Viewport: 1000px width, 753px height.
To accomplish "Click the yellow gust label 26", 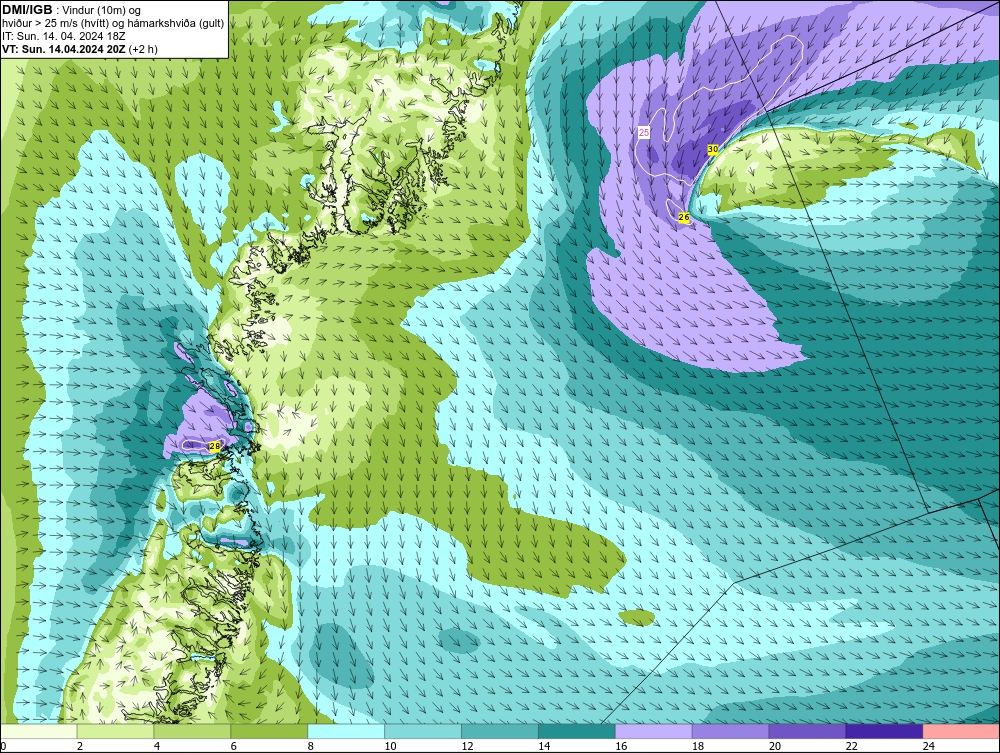I will pos(684,217).
